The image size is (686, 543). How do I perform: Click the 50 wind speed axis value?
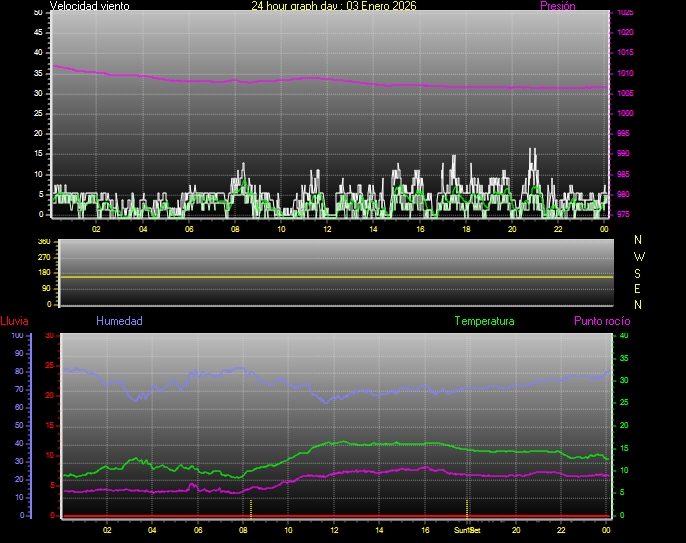[38, 12]
